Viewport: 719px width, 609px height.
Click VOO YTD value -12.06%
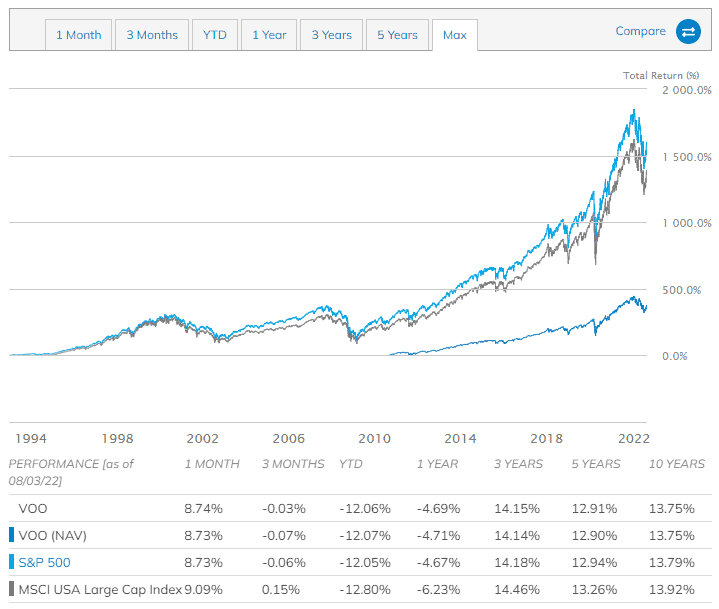click(x=365, y=509)
